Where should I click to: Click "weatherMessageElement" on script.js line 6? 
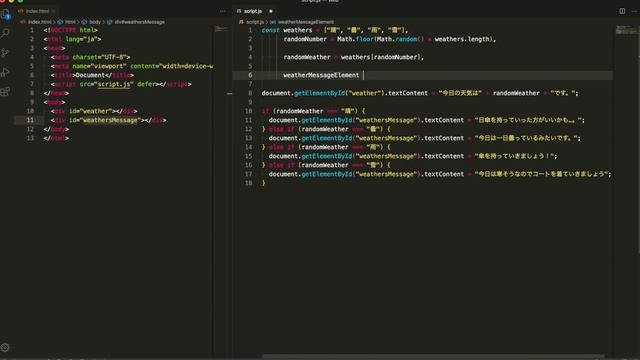click(x=321, y=75)
